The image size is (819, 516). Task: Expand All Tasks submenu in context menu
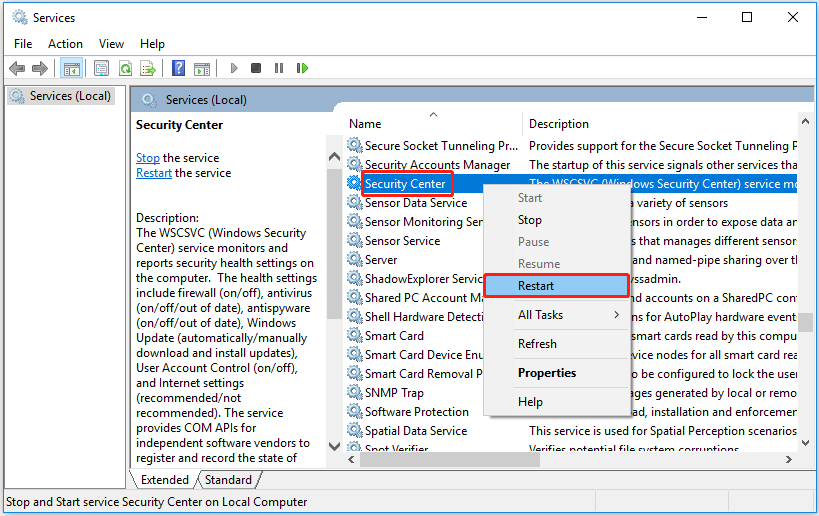[x=557, y=315]
